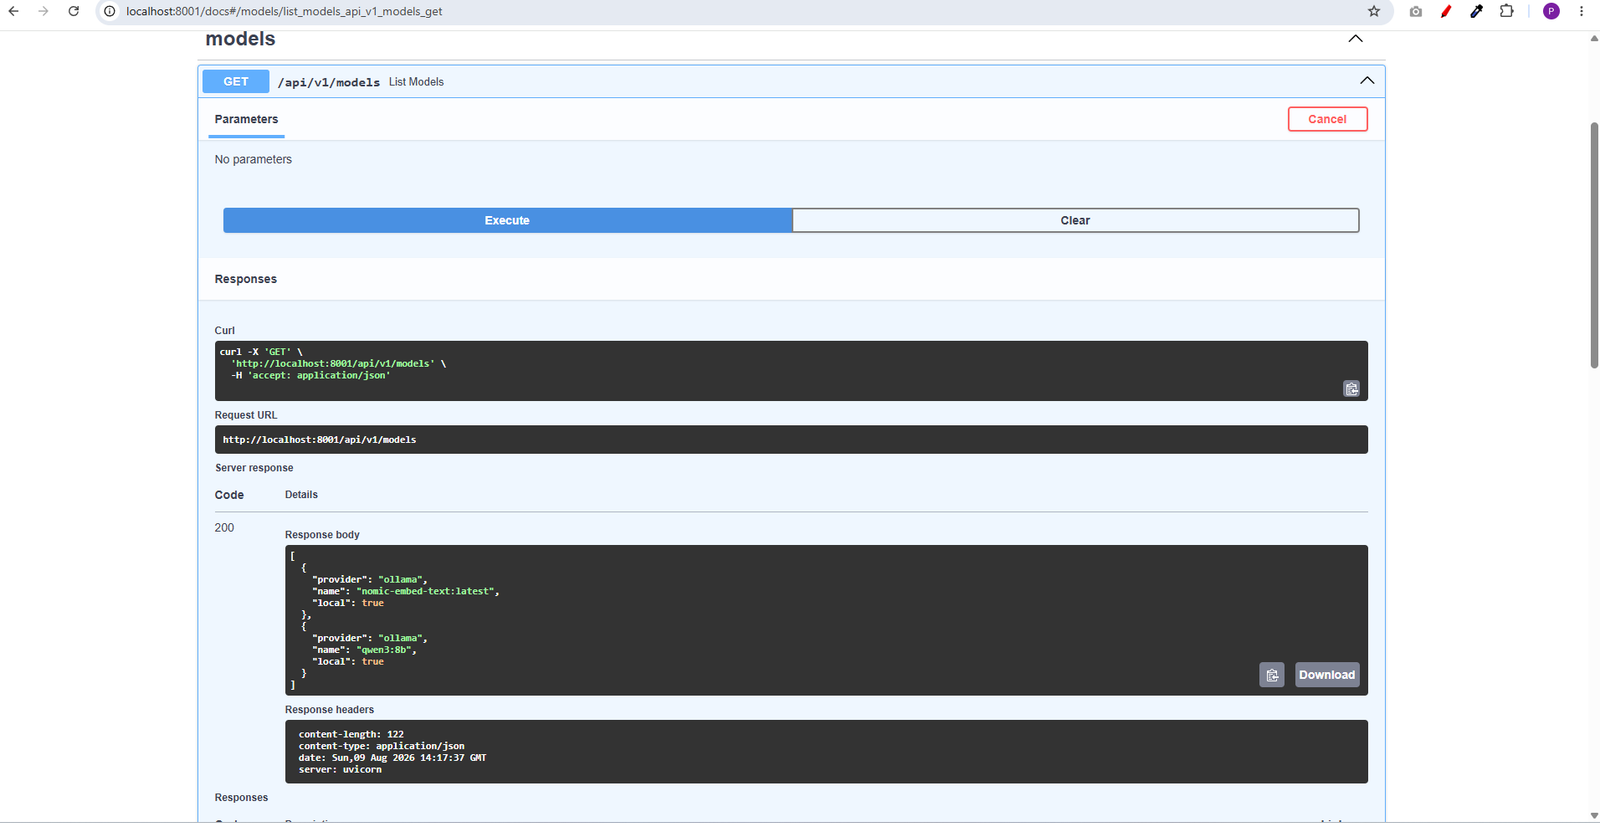The image size is (1600, 823).
Task: Click the Code column header
Action: pos(229,495)
